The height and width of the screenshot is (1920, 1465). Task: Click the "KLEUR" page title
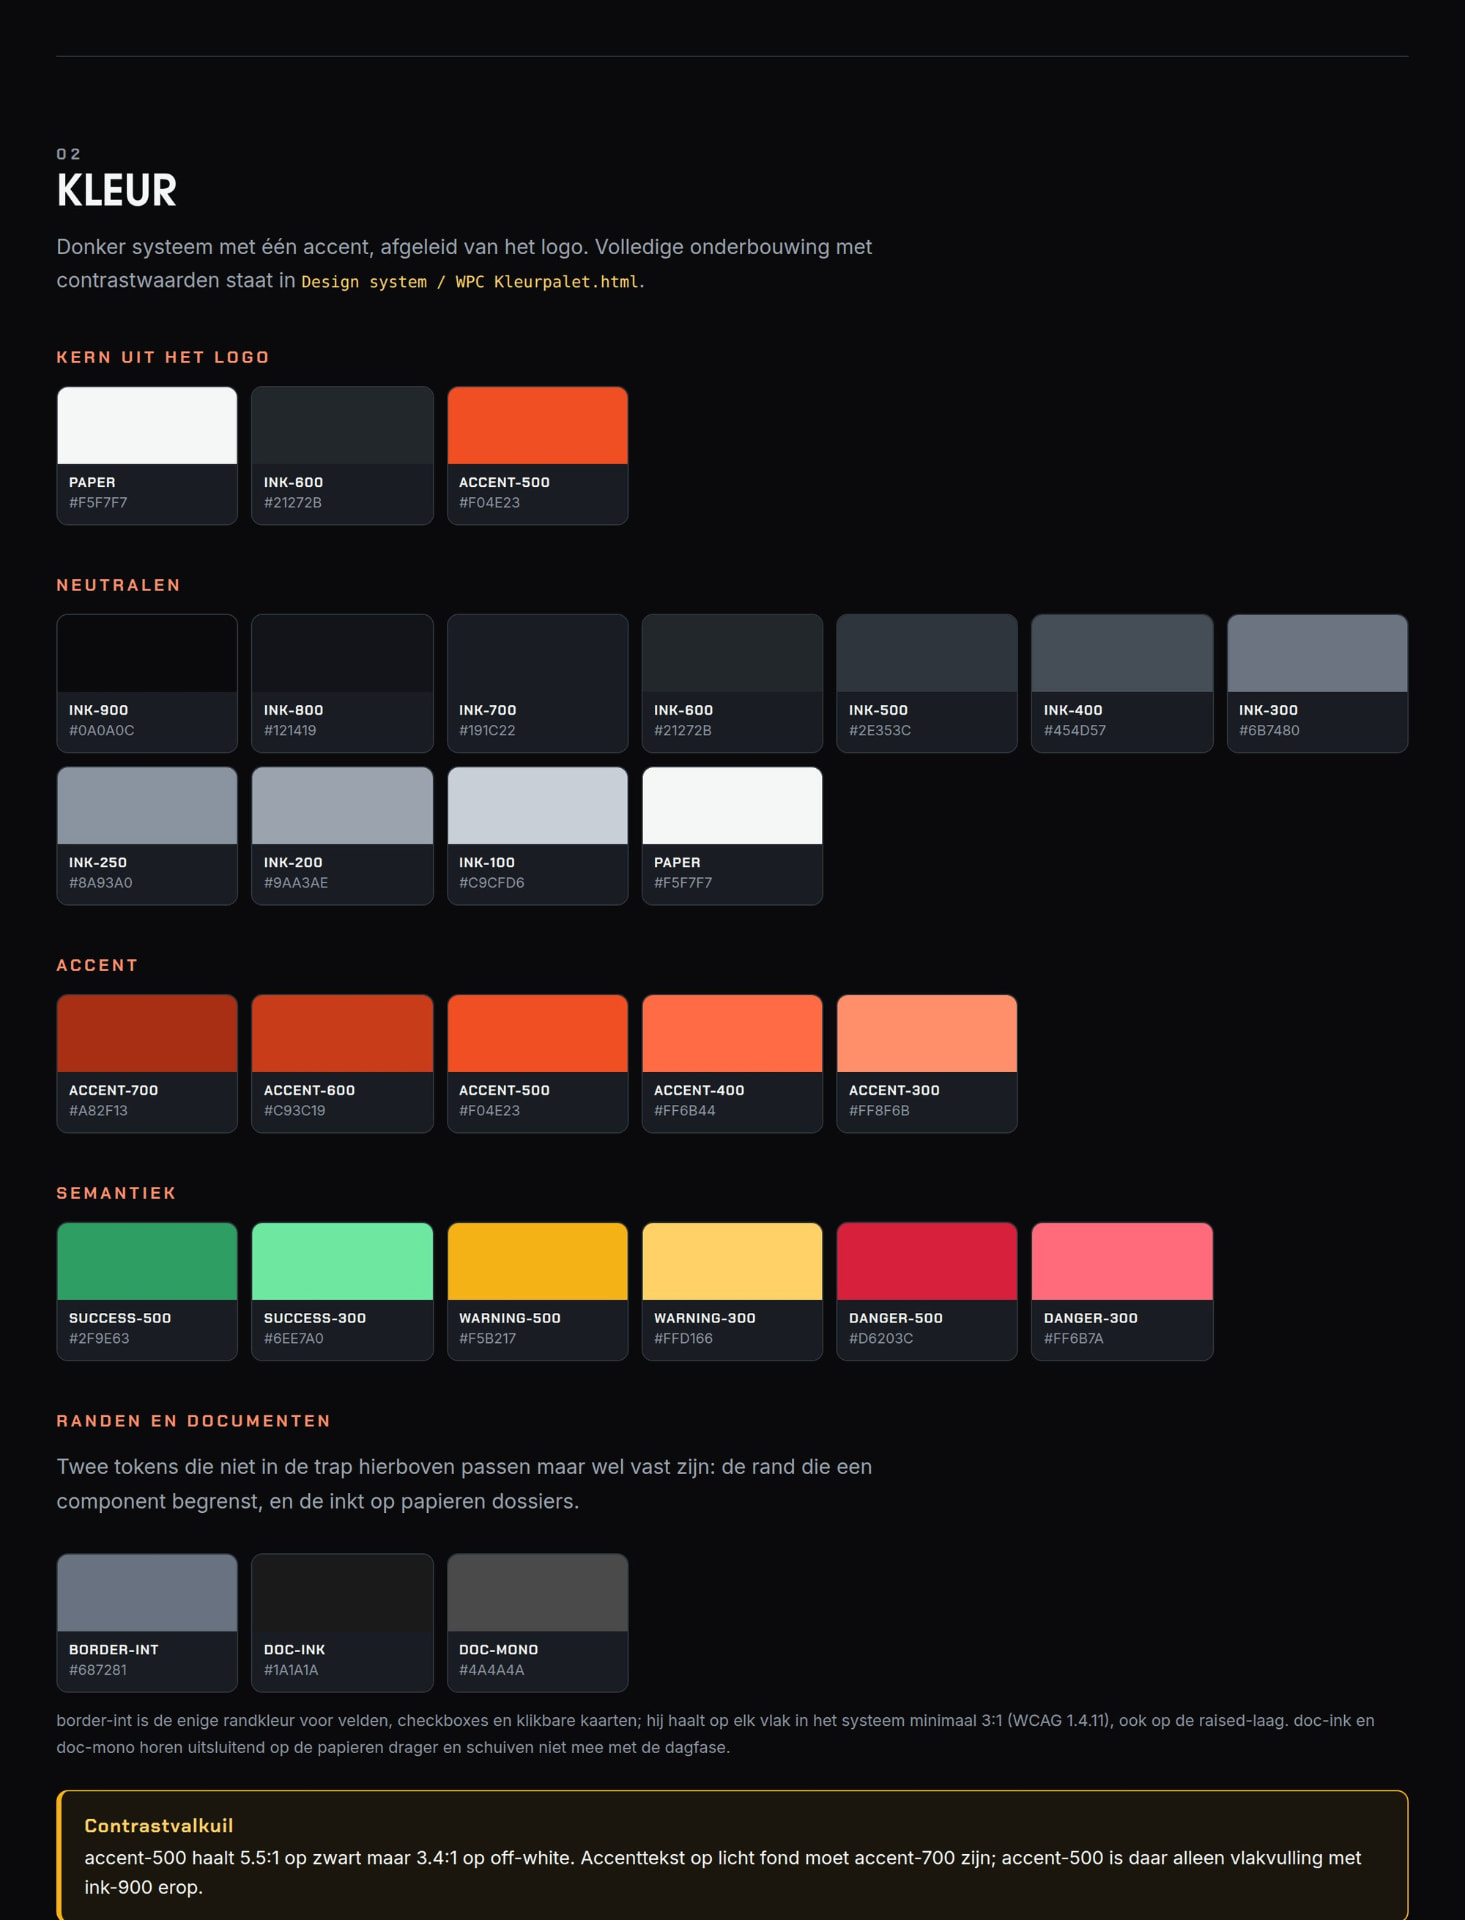click(117, 190)
